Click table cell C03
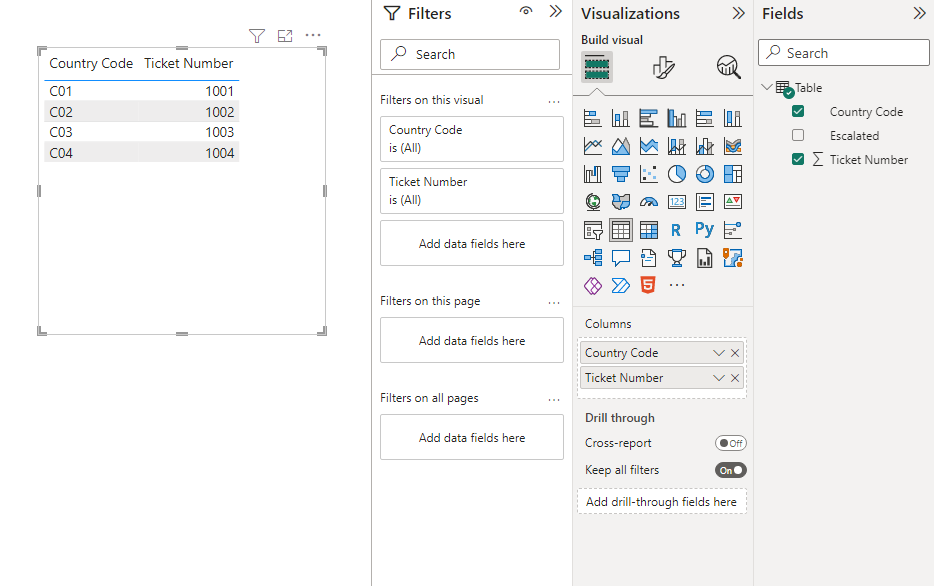The height and width of the screenshot is (586, 934). (x=61, y=132)
